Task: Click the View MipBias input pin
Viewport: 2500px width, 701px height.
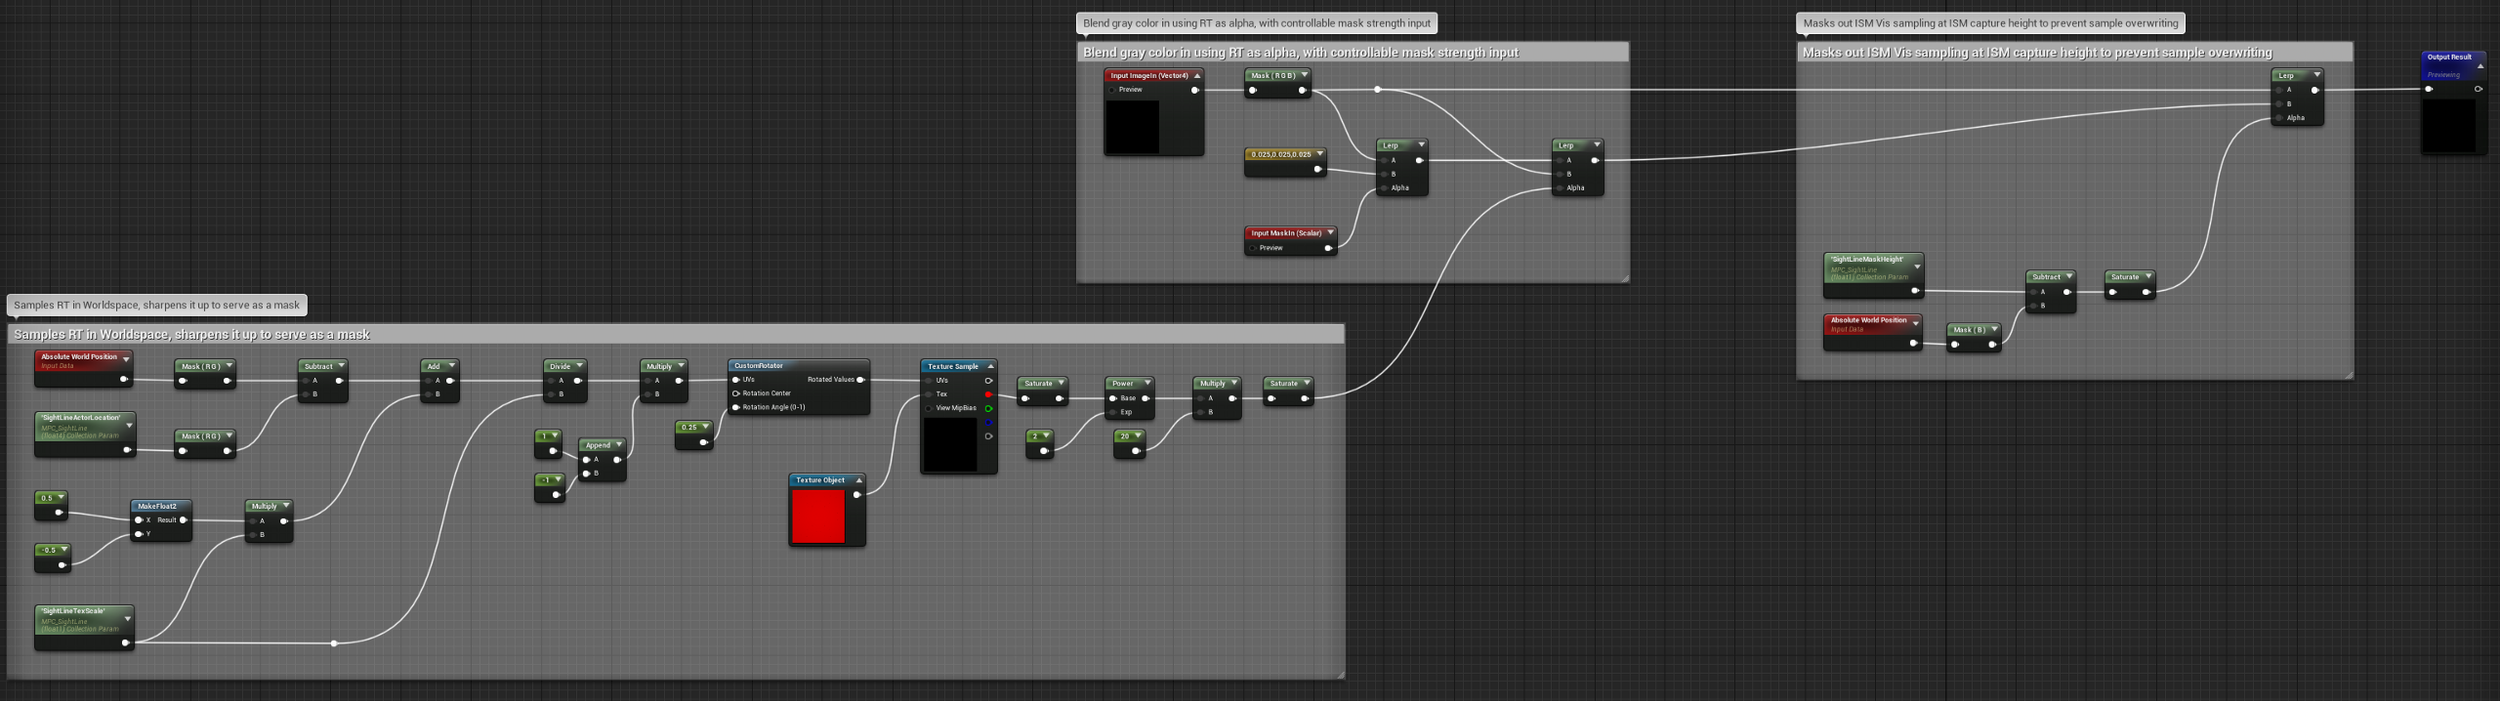Action: (929, 409)
